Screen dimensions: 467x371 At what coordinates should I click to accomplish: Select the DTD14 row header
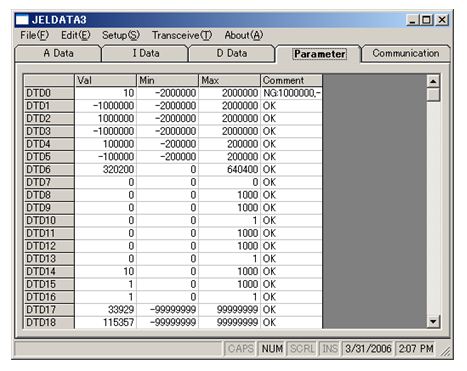(x=49, y=271)
